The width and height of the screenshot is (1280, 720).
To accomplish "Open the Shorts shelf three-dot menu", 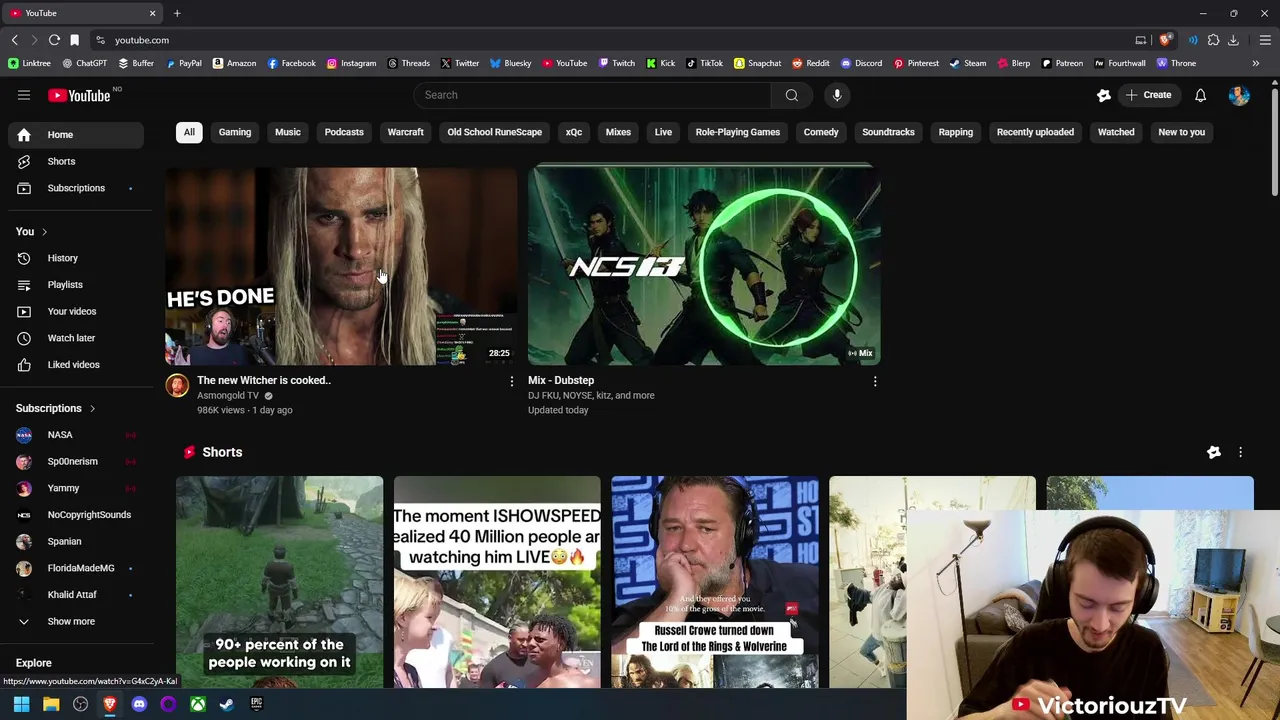I will point(1240,452).
